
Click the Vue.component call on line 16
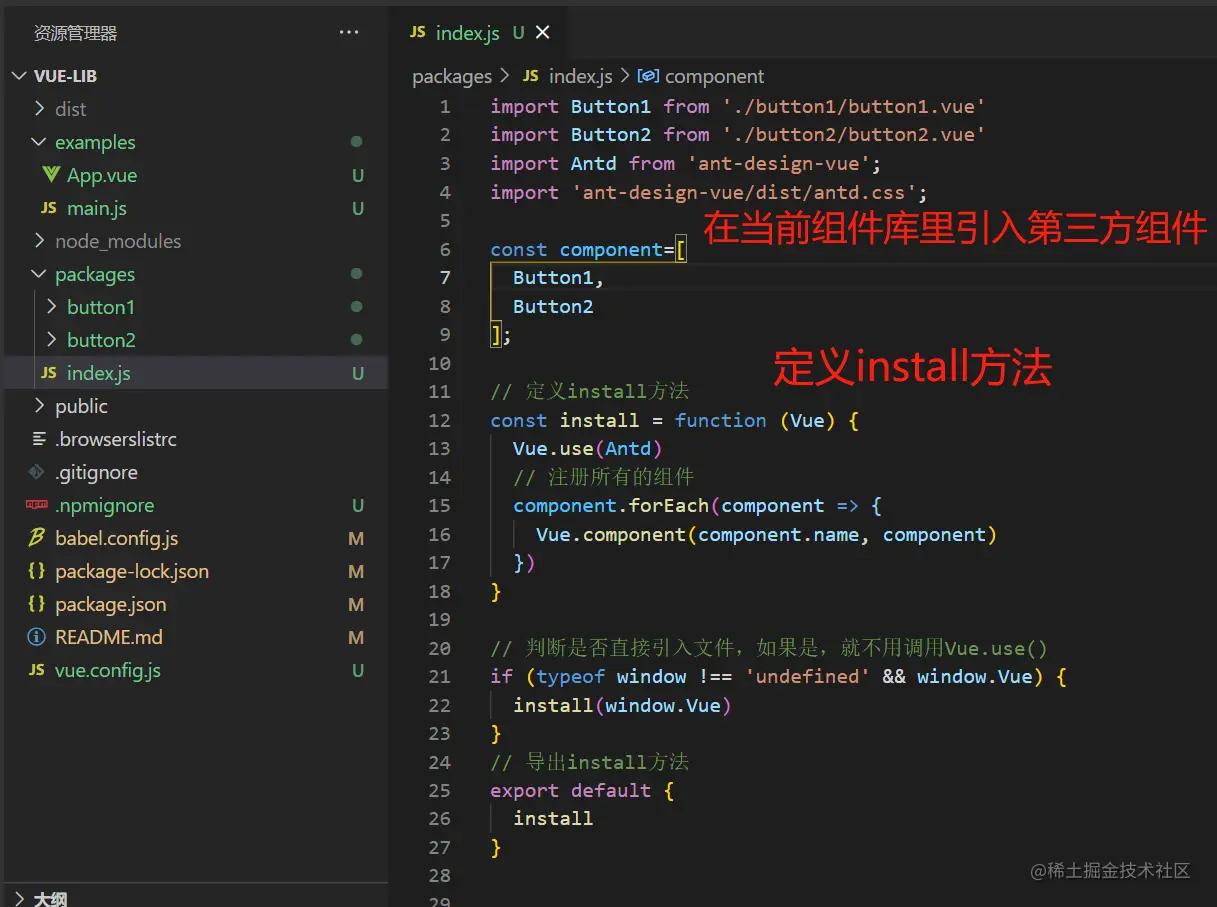tap(766, 534)
